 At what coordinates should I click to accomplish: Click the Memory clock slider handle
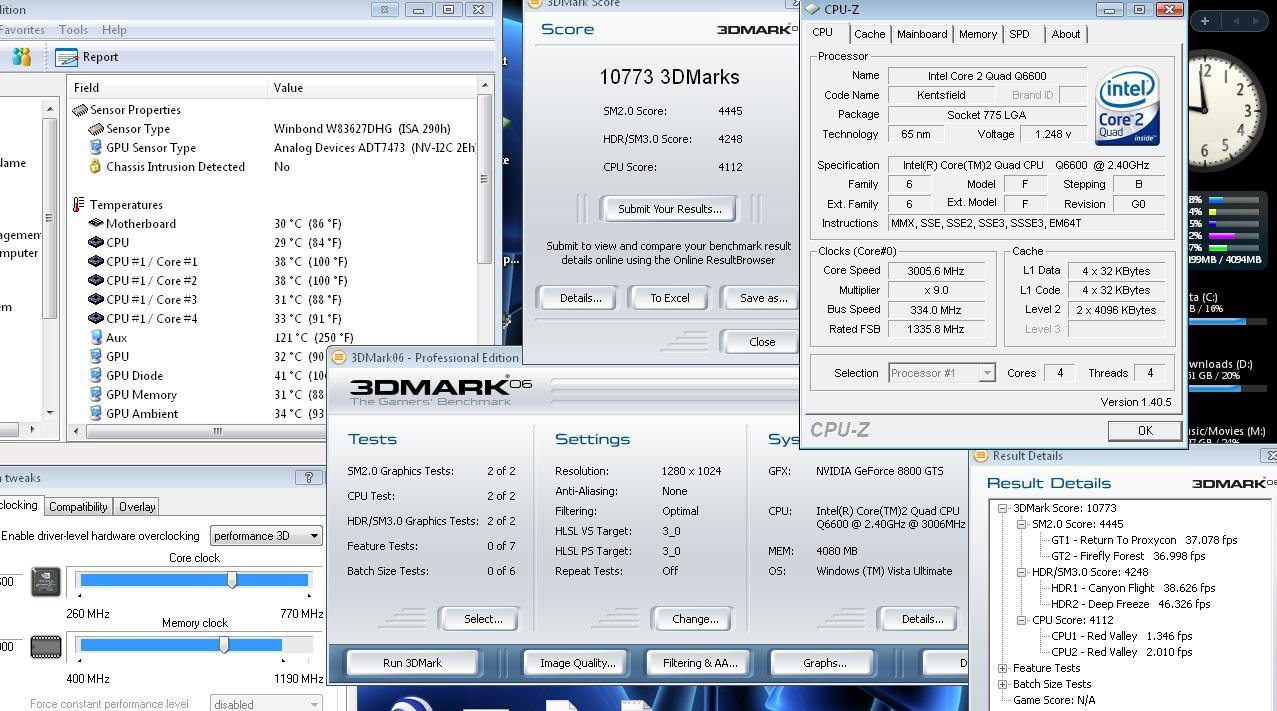[x=224, y=645]
